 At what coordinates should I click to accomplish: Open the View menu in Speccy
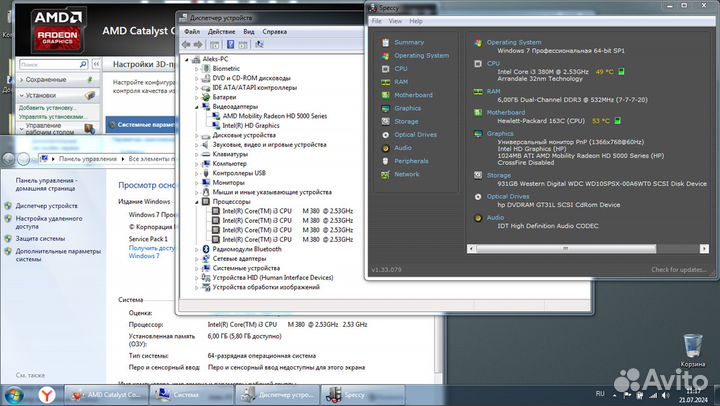point(395,21)
